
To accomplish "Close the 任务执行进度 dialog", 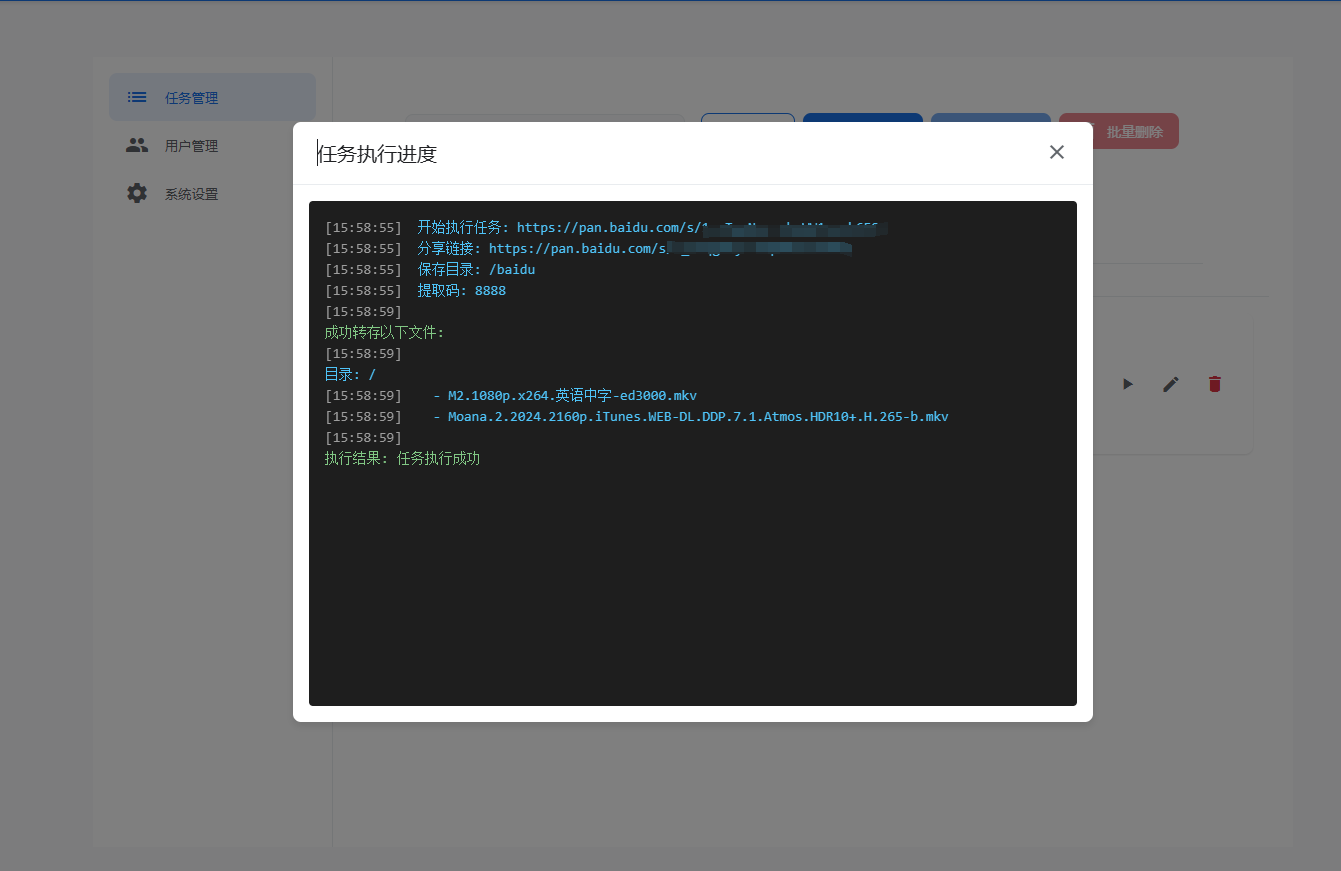I will pyautogui.click(x=1056, y=152).
